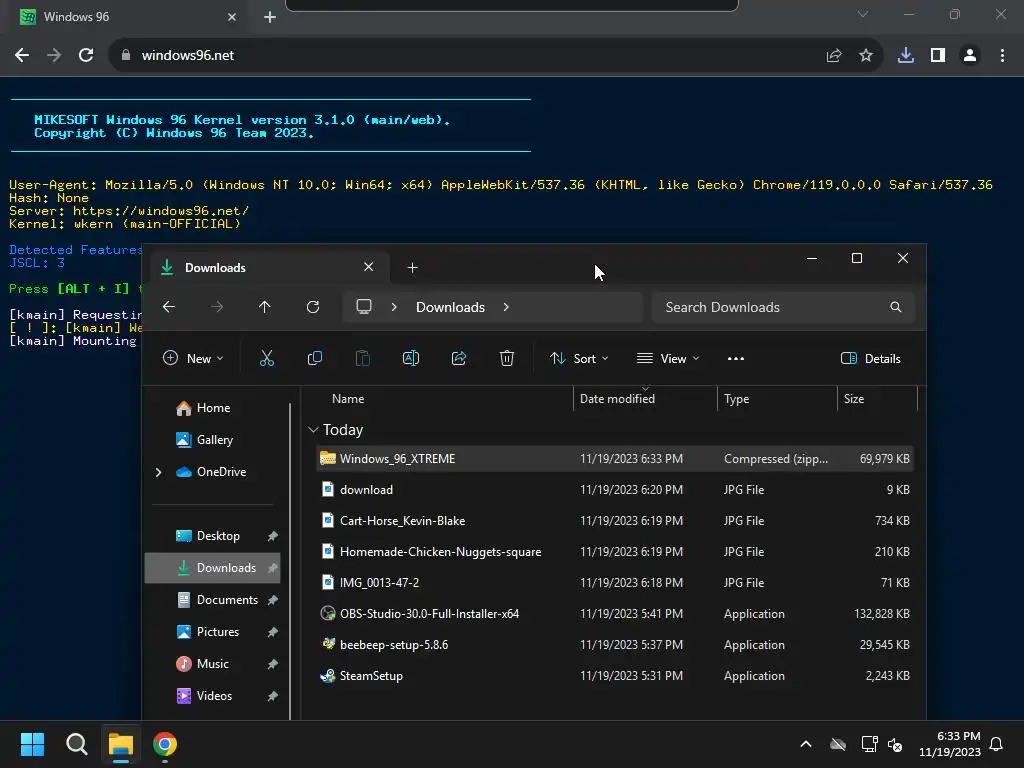
Task: Refresh the Downloads folder view
Action: pyautogui.click(x=313, y=307)
